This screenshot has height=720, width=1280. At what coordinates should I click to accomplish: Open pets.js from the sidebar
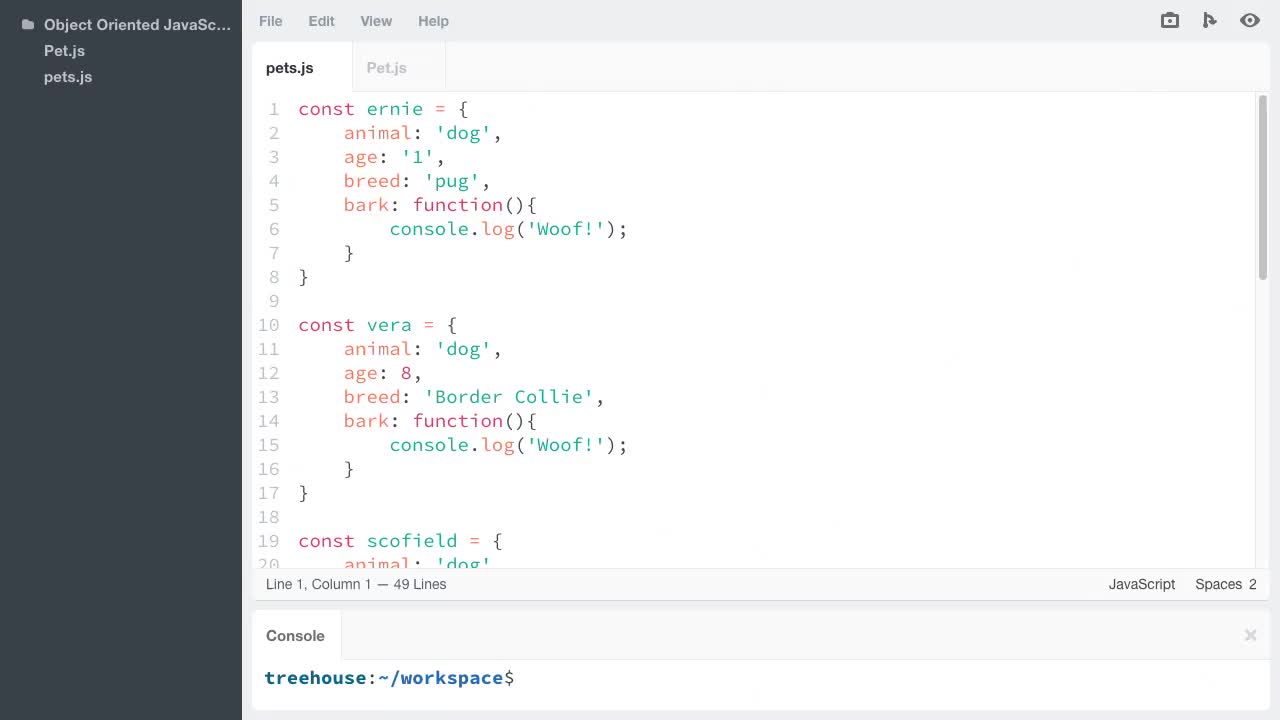coord(68,76)
